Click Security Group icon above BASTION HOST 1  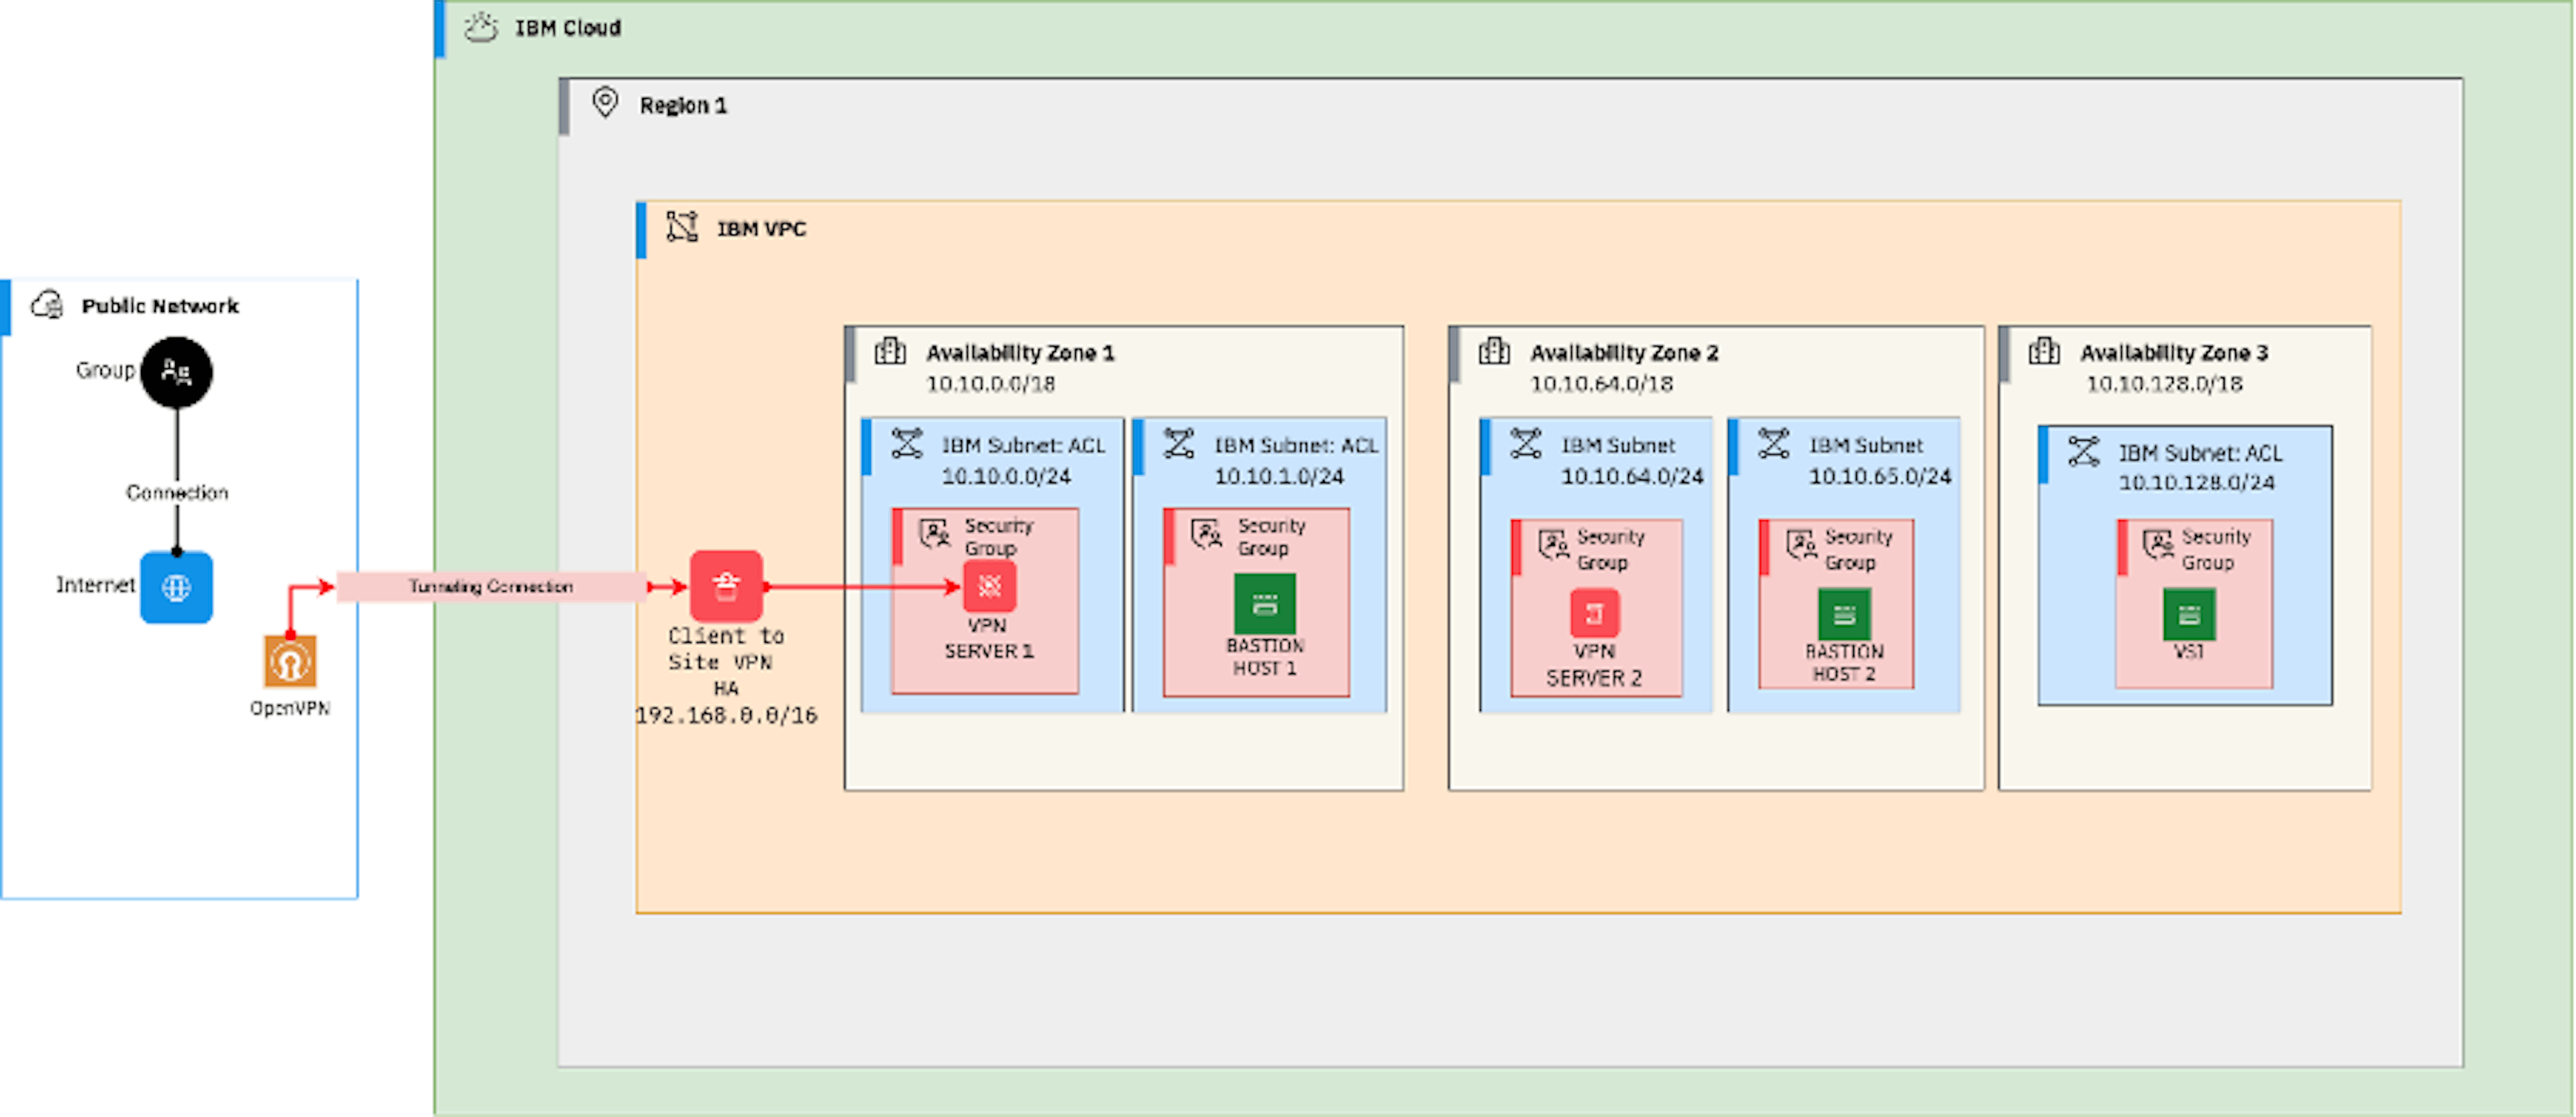coord(1207,533)
